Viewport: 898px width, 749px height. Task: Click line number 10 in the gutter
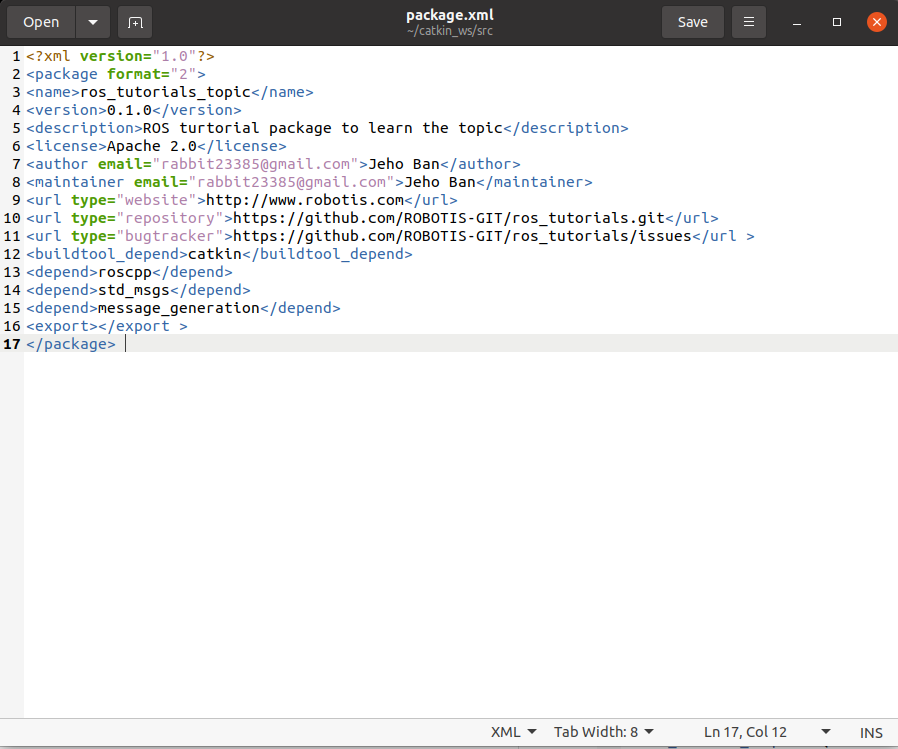[12, 218]
